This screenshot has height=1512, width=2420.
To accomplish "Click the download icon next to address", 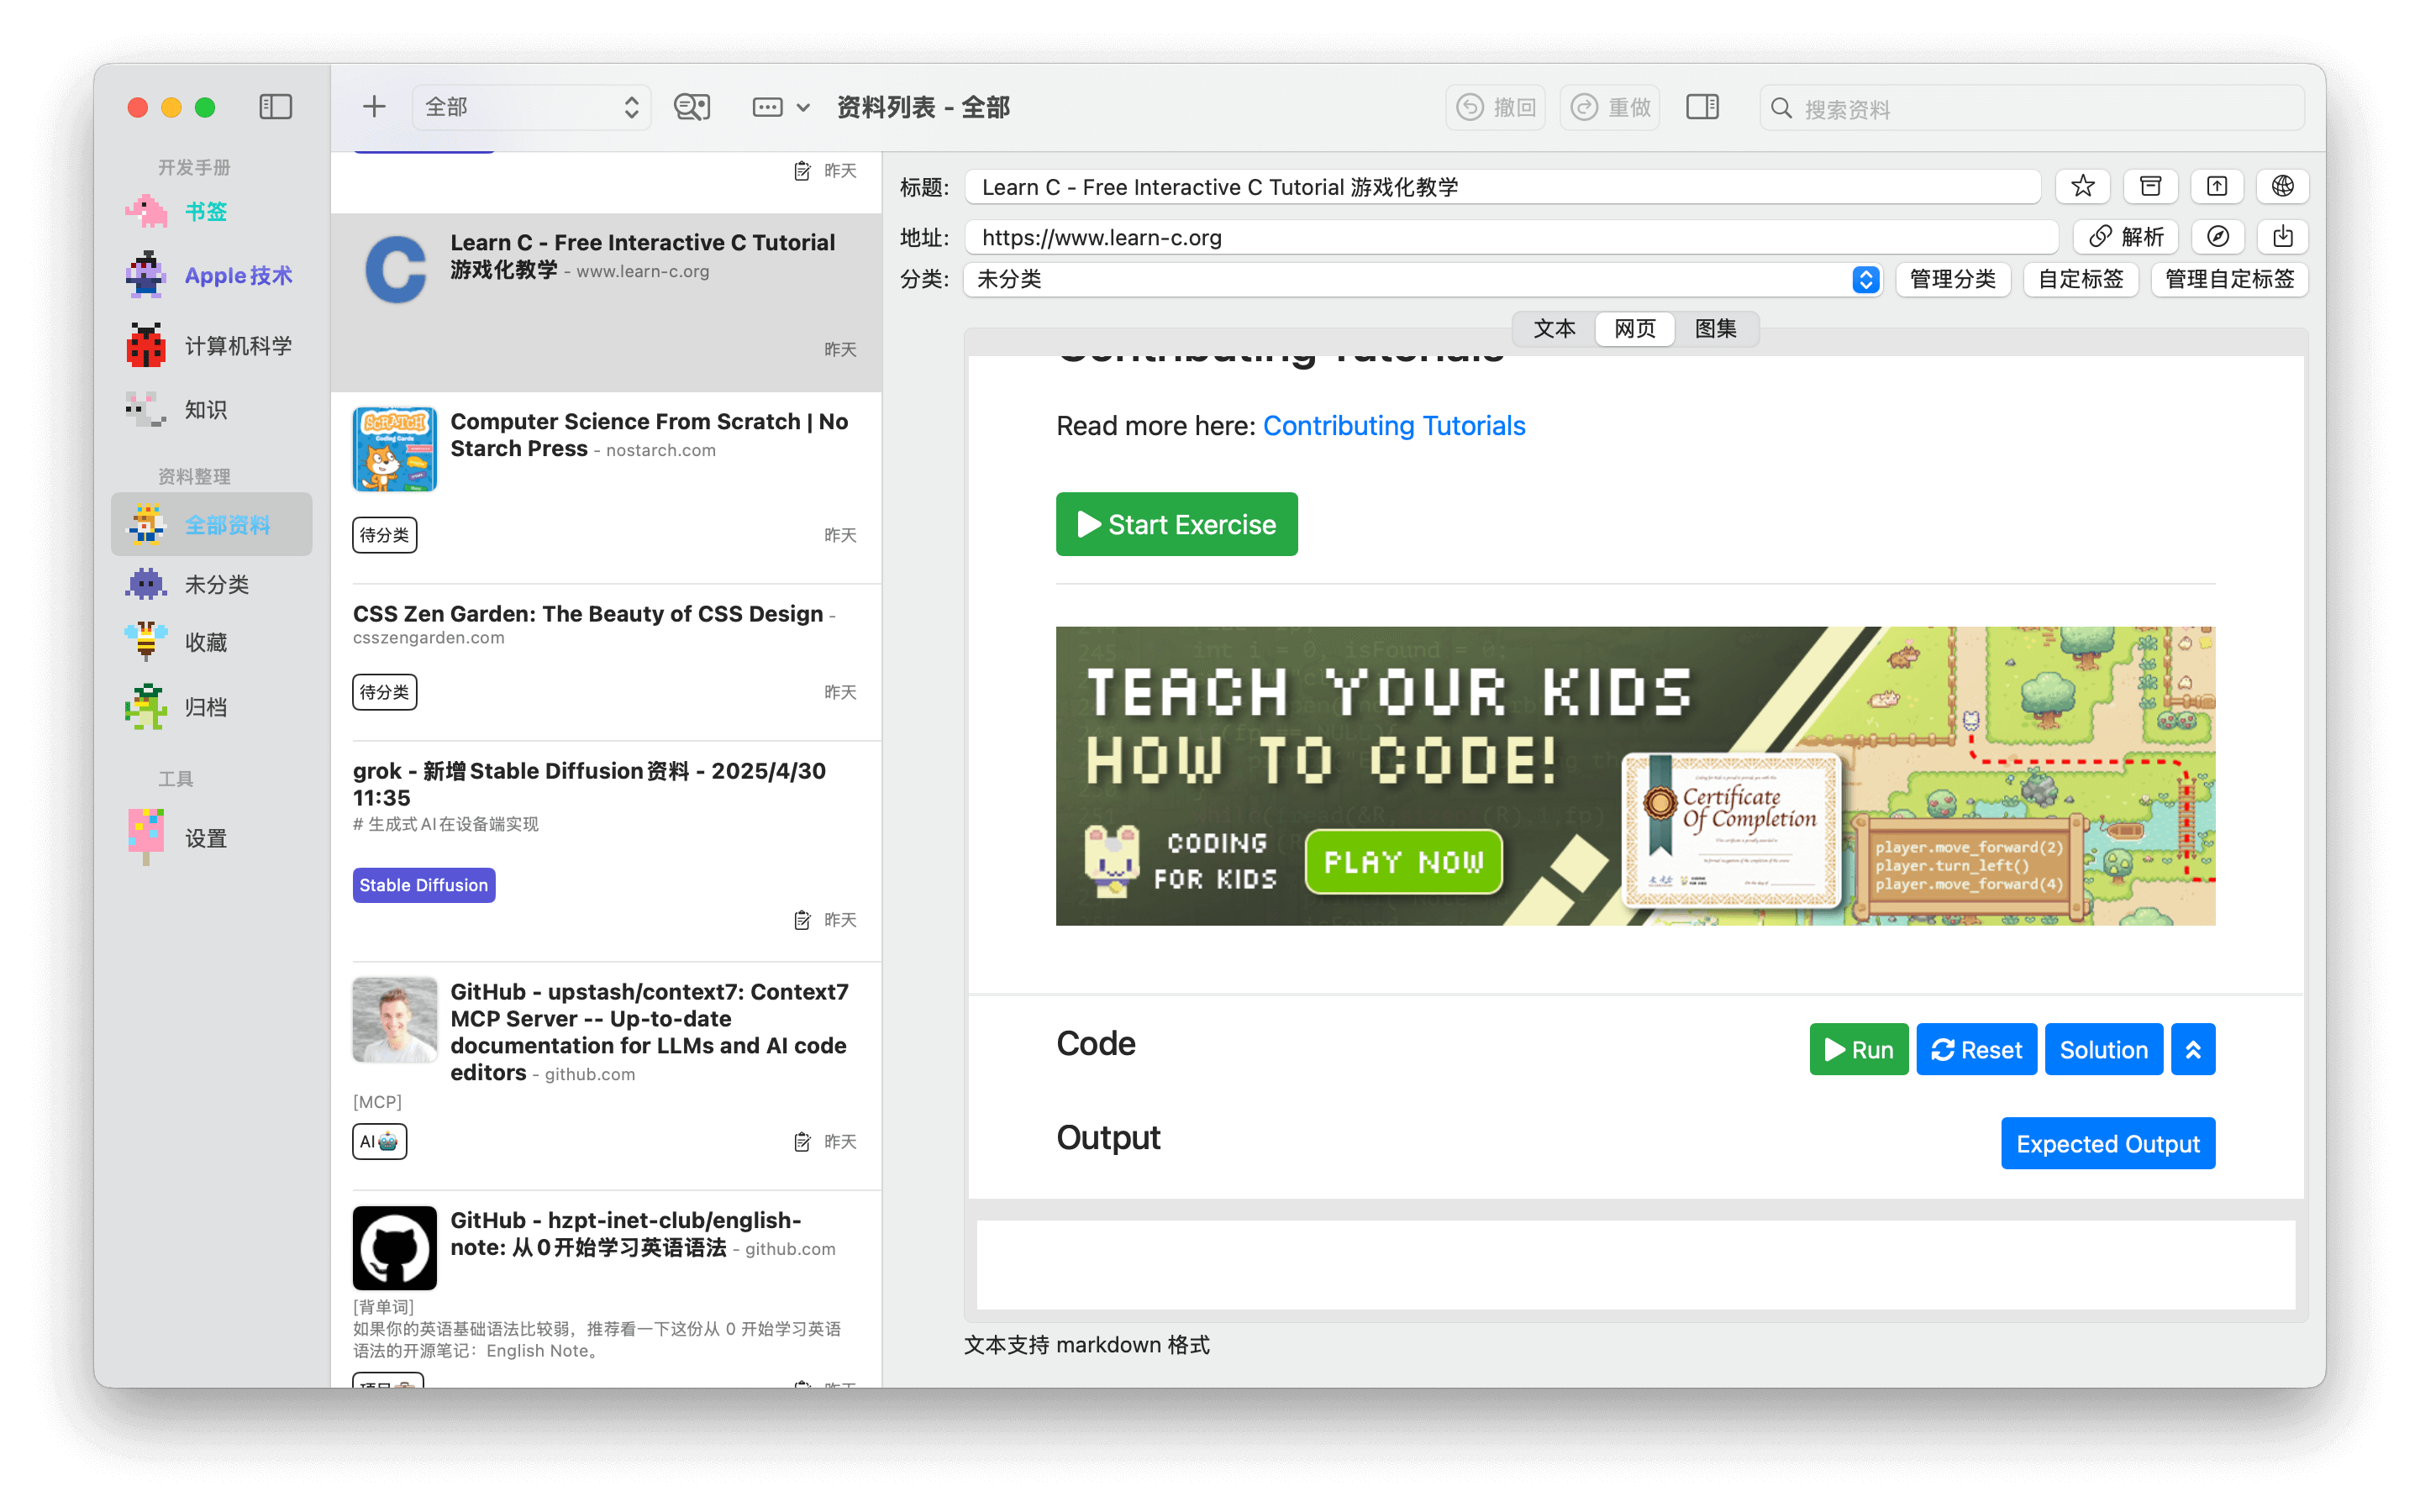I will [2283, 237].
